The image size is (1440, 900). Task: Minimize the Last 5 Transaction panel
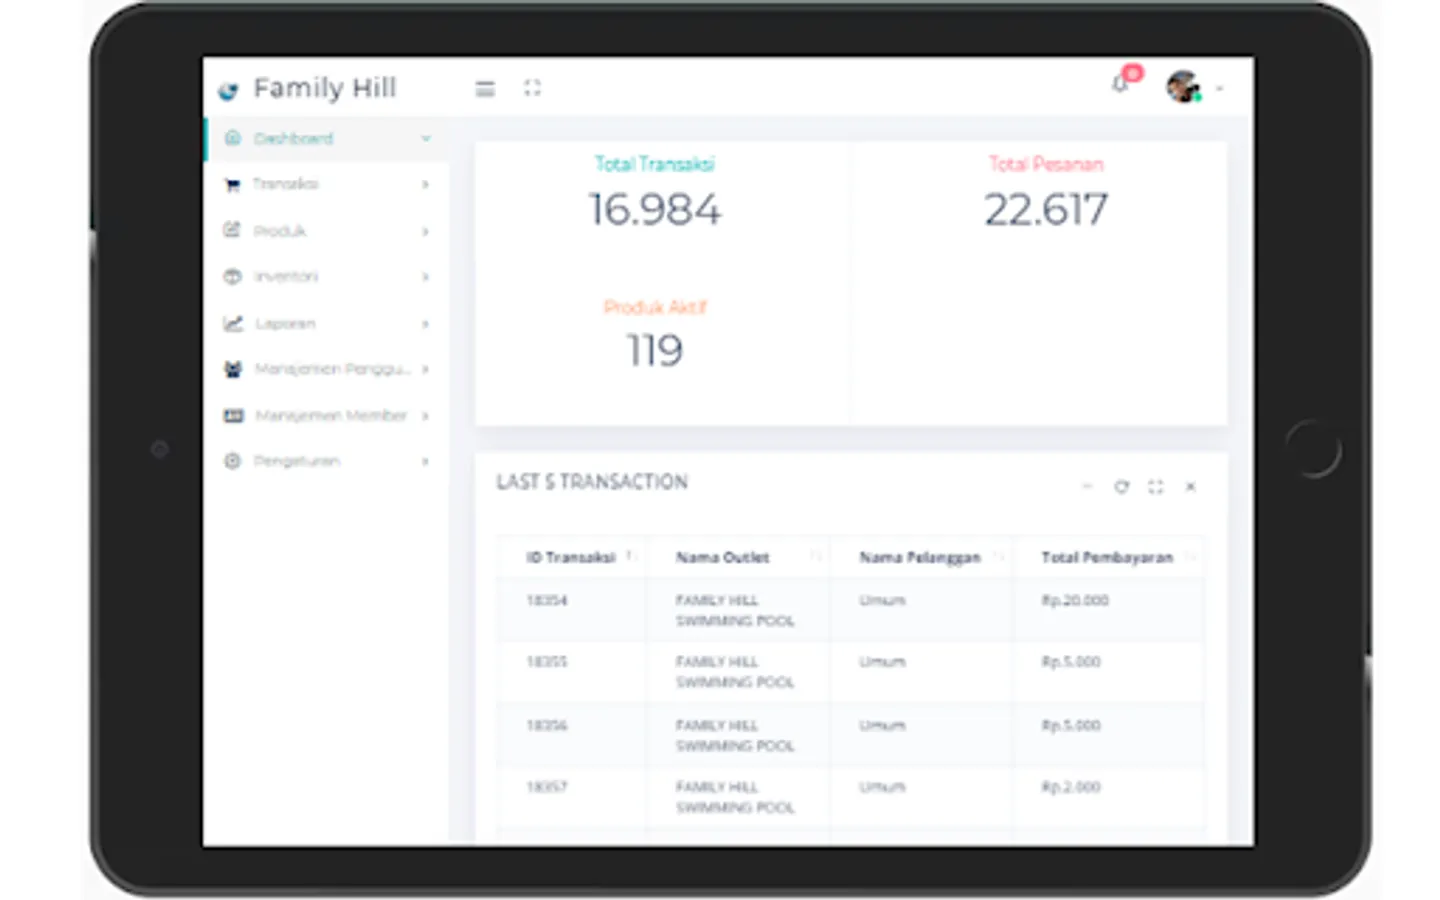coord(1087,486)
